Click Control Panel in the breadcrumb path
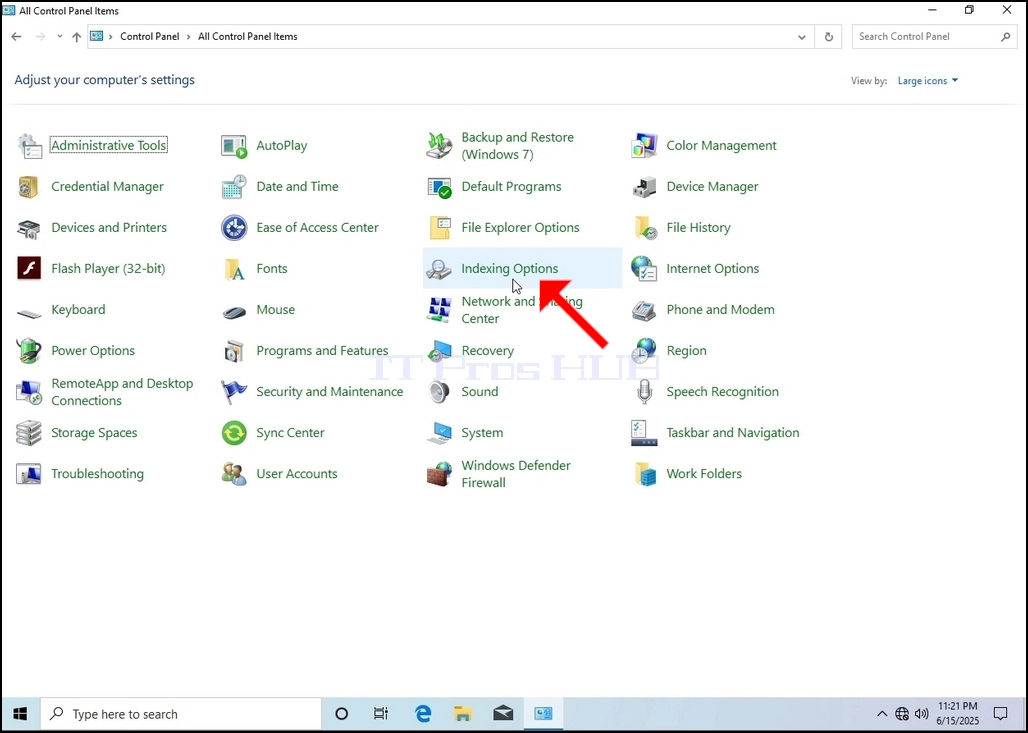The width and height of the screenshot is (1028, 733). pyautogui.click(x=149, y=37)
